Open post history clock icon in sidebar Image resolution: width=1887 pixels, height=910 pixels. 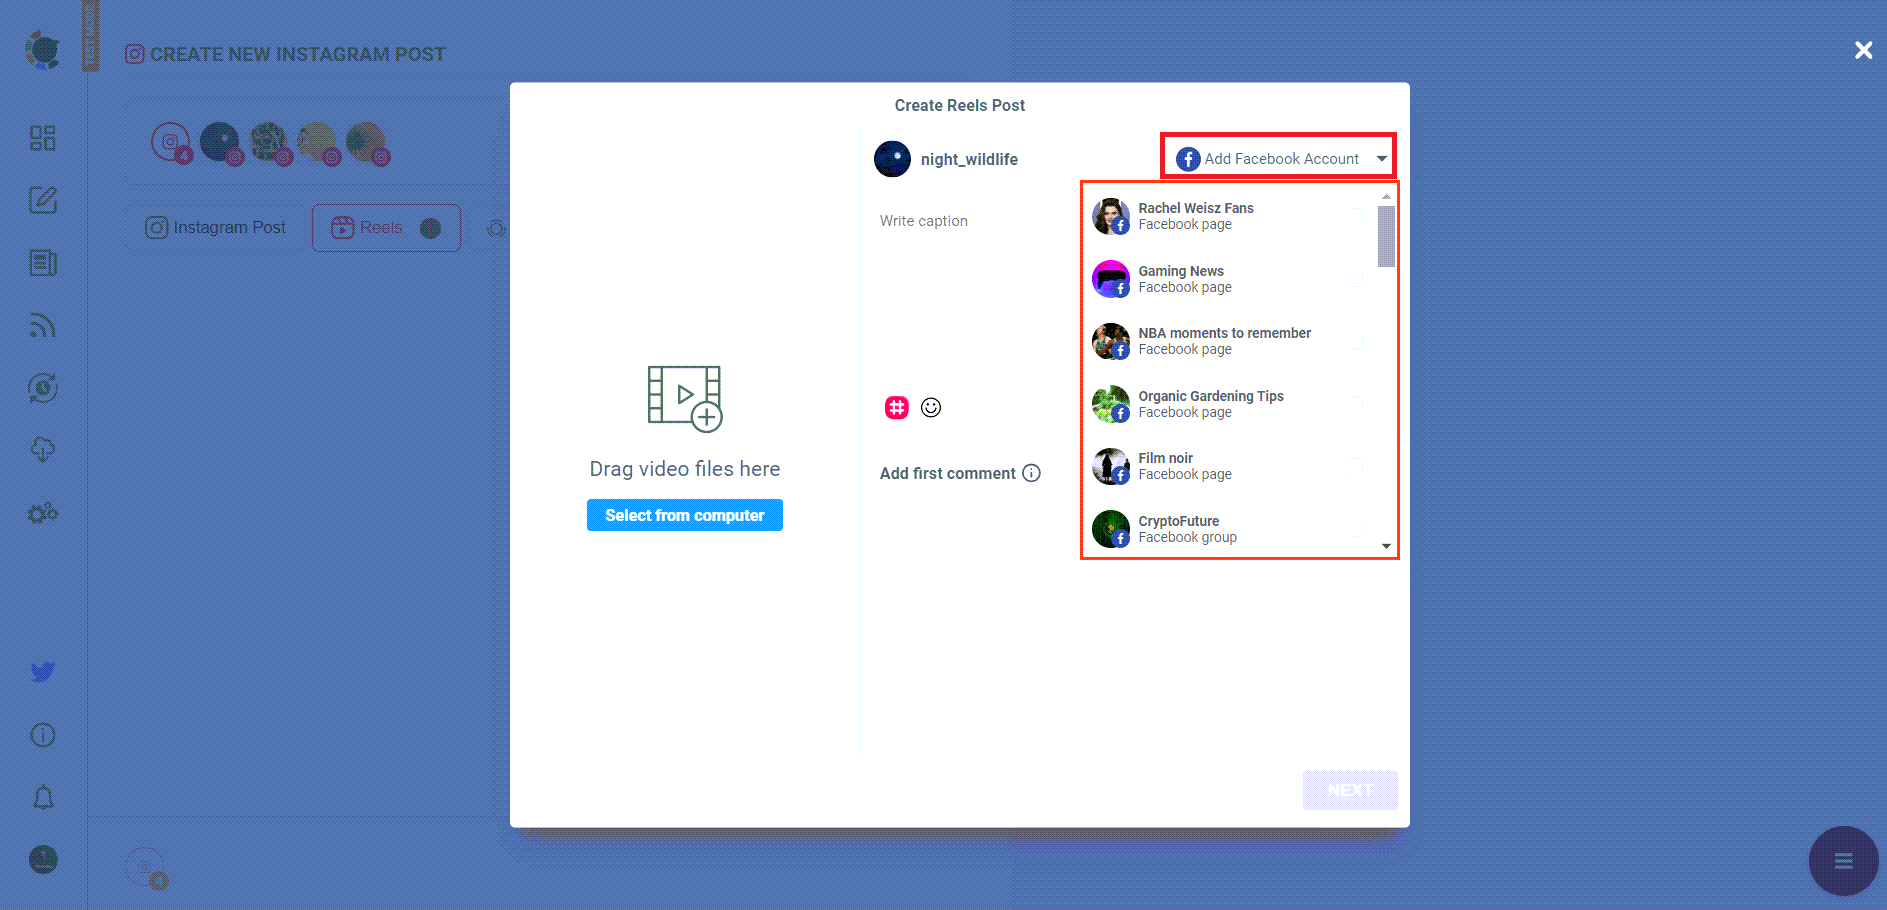coord(42,389)
